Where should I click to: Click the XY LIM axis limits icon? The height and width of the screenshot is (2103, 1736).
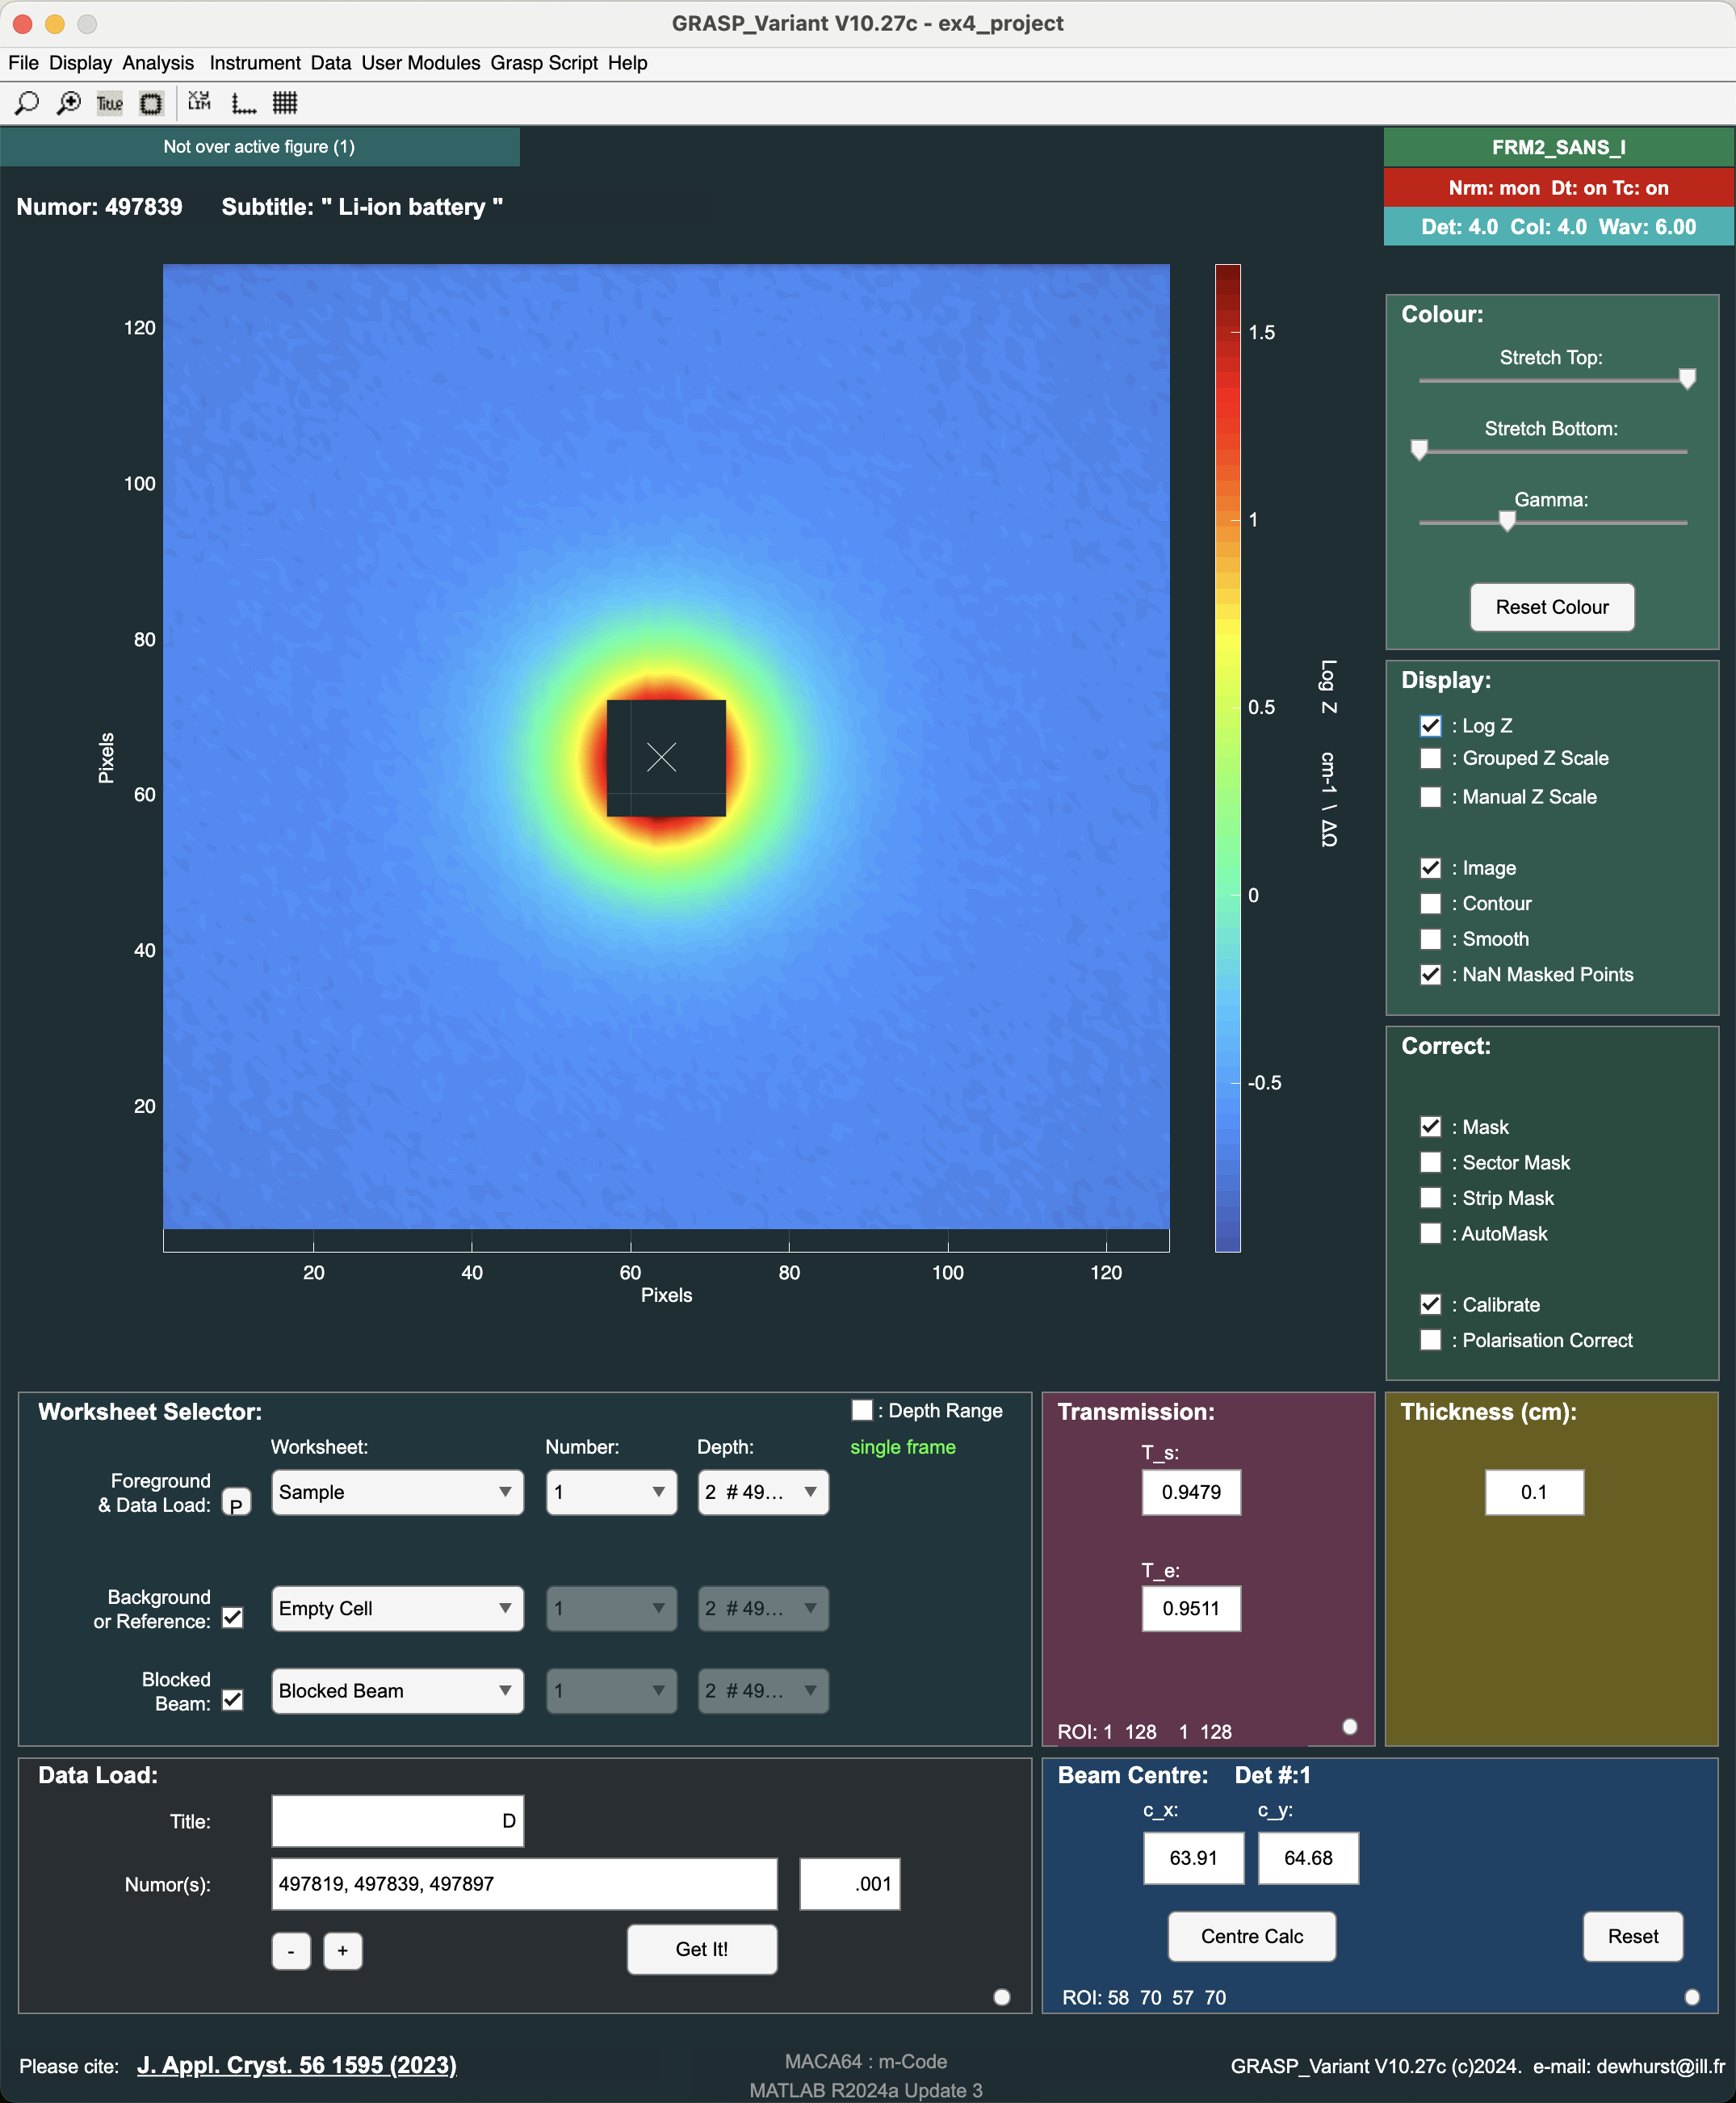pos(199,103)
